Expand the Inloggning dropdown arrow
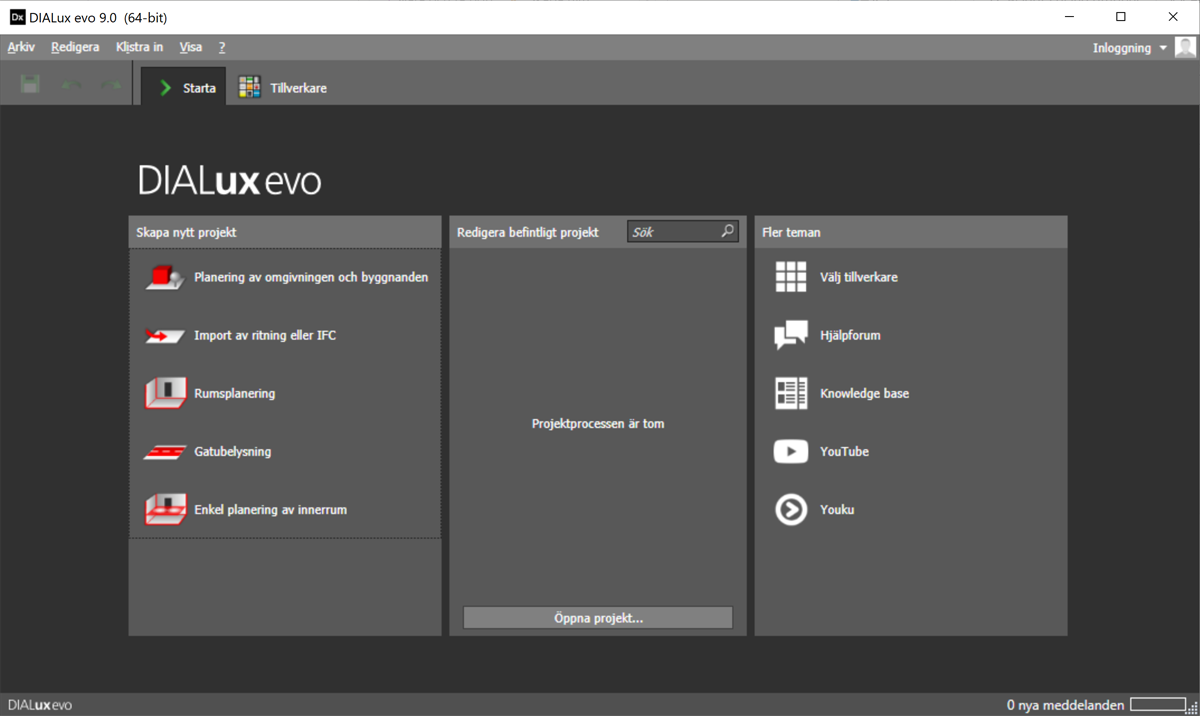The height and width of the screenshot is (716, 1200). [1163, 48]
